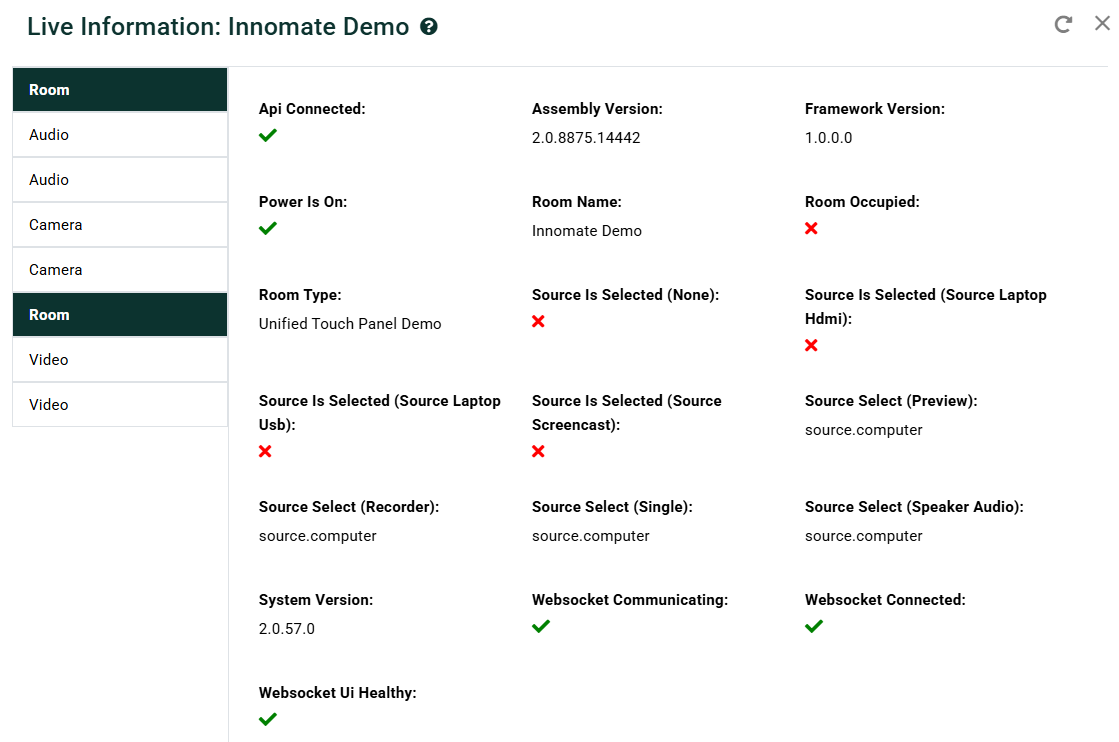Click the Innomate Demo value under Room Name

(x=587, y=231)
